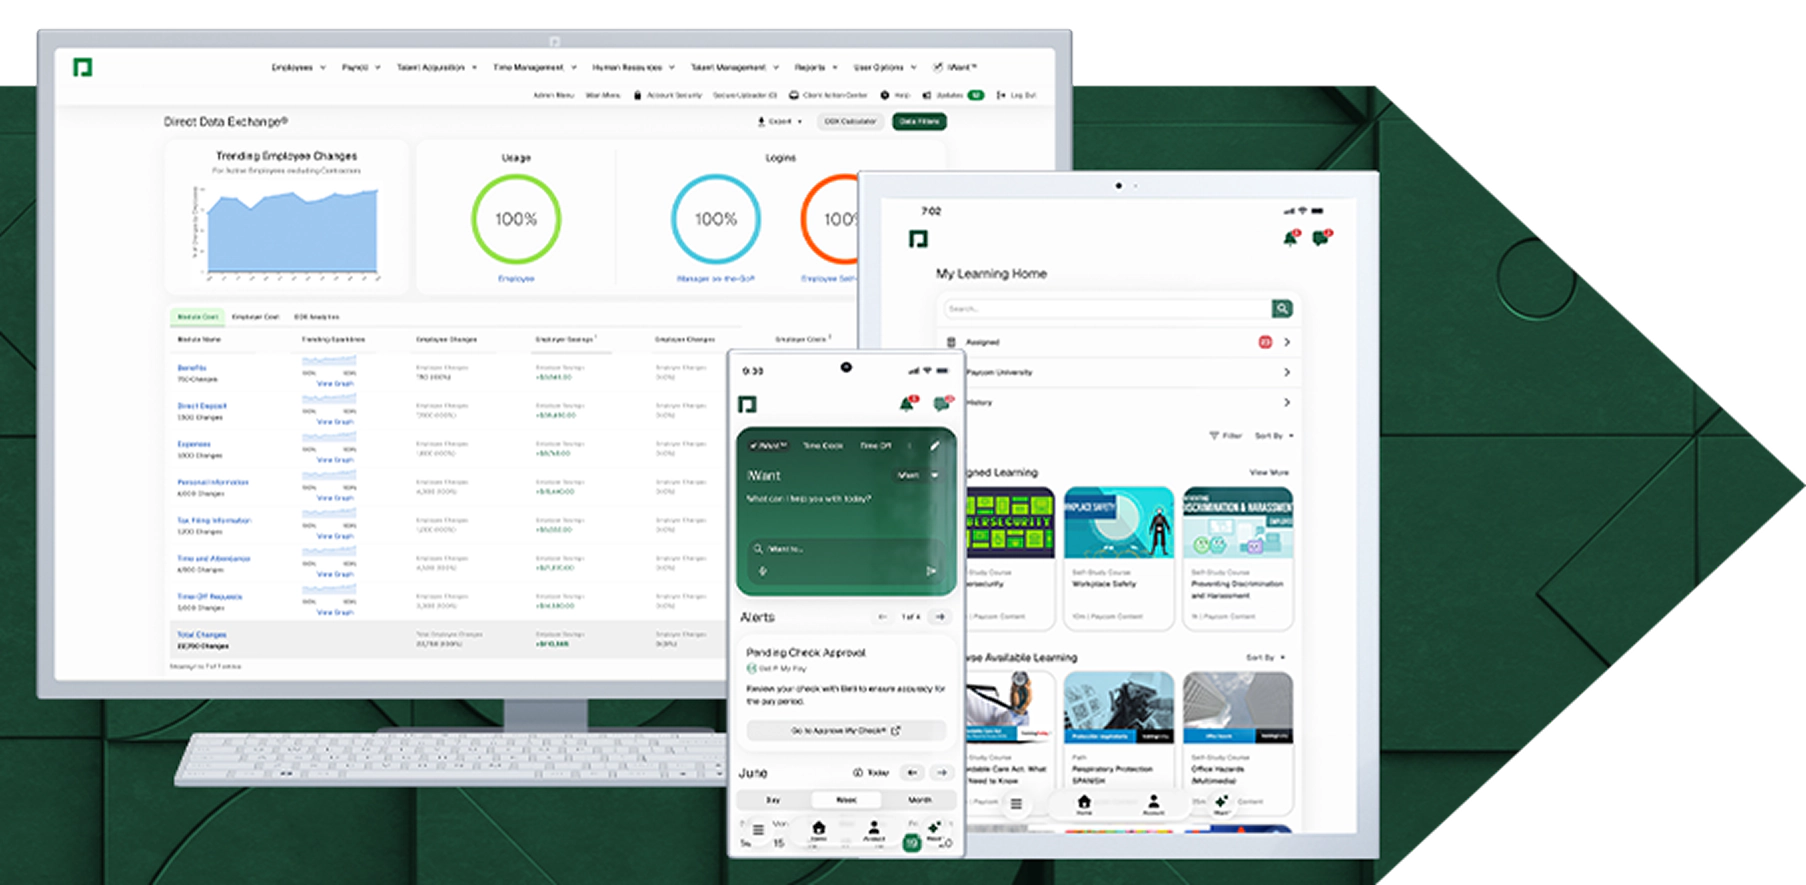Expand the Assigned row chevron on tablet
The height and width of the screenshot is (885, 1806).
(x=1287, y=342)
